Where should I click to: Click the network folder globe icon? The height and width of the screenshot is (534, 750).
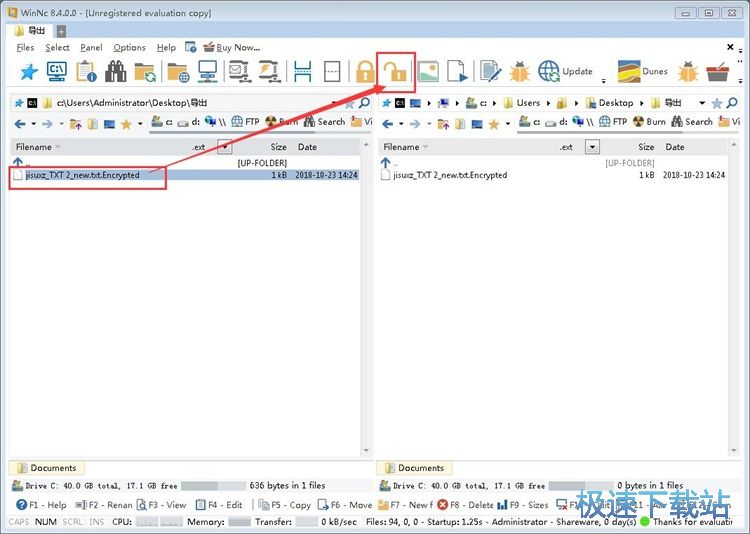pos(178,72)
